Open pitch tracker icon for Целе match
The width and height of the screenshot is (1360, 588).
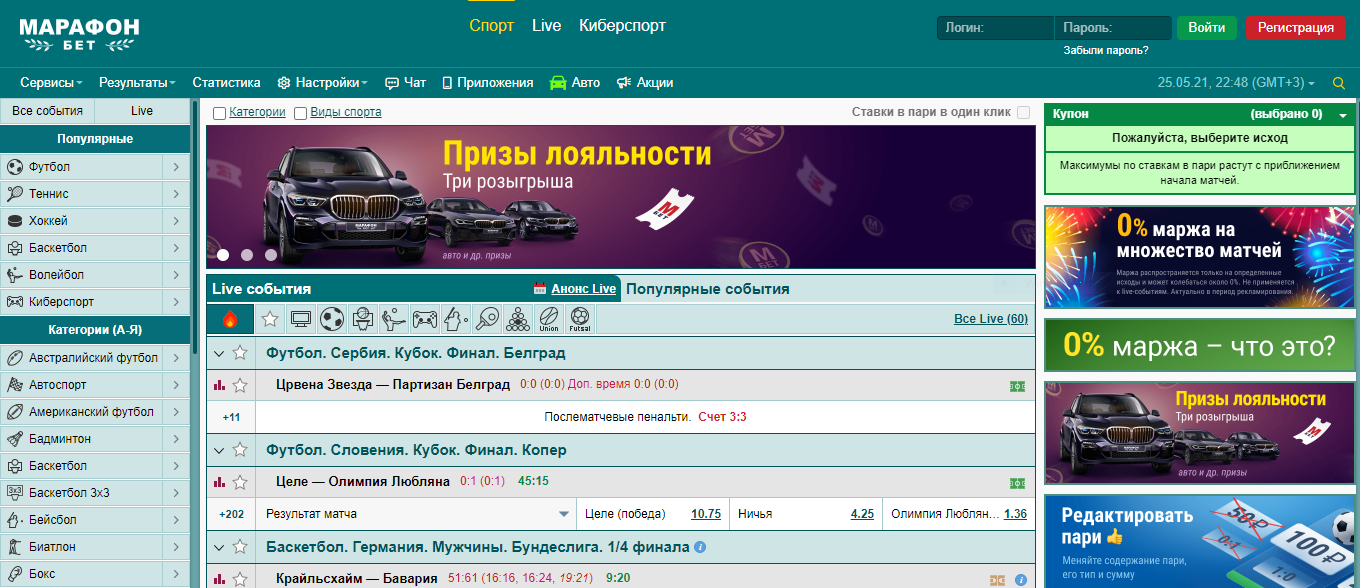(x=1018, y=482)
